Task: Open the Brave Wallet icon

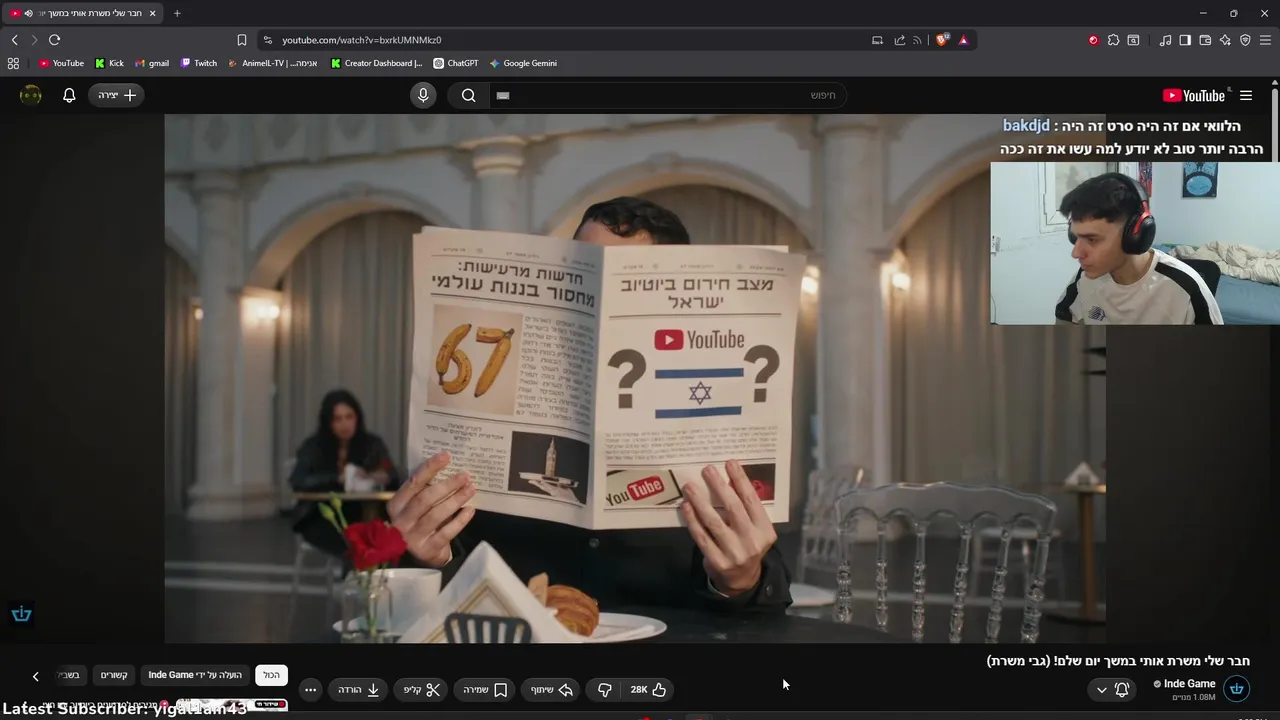Action: 1205,40
